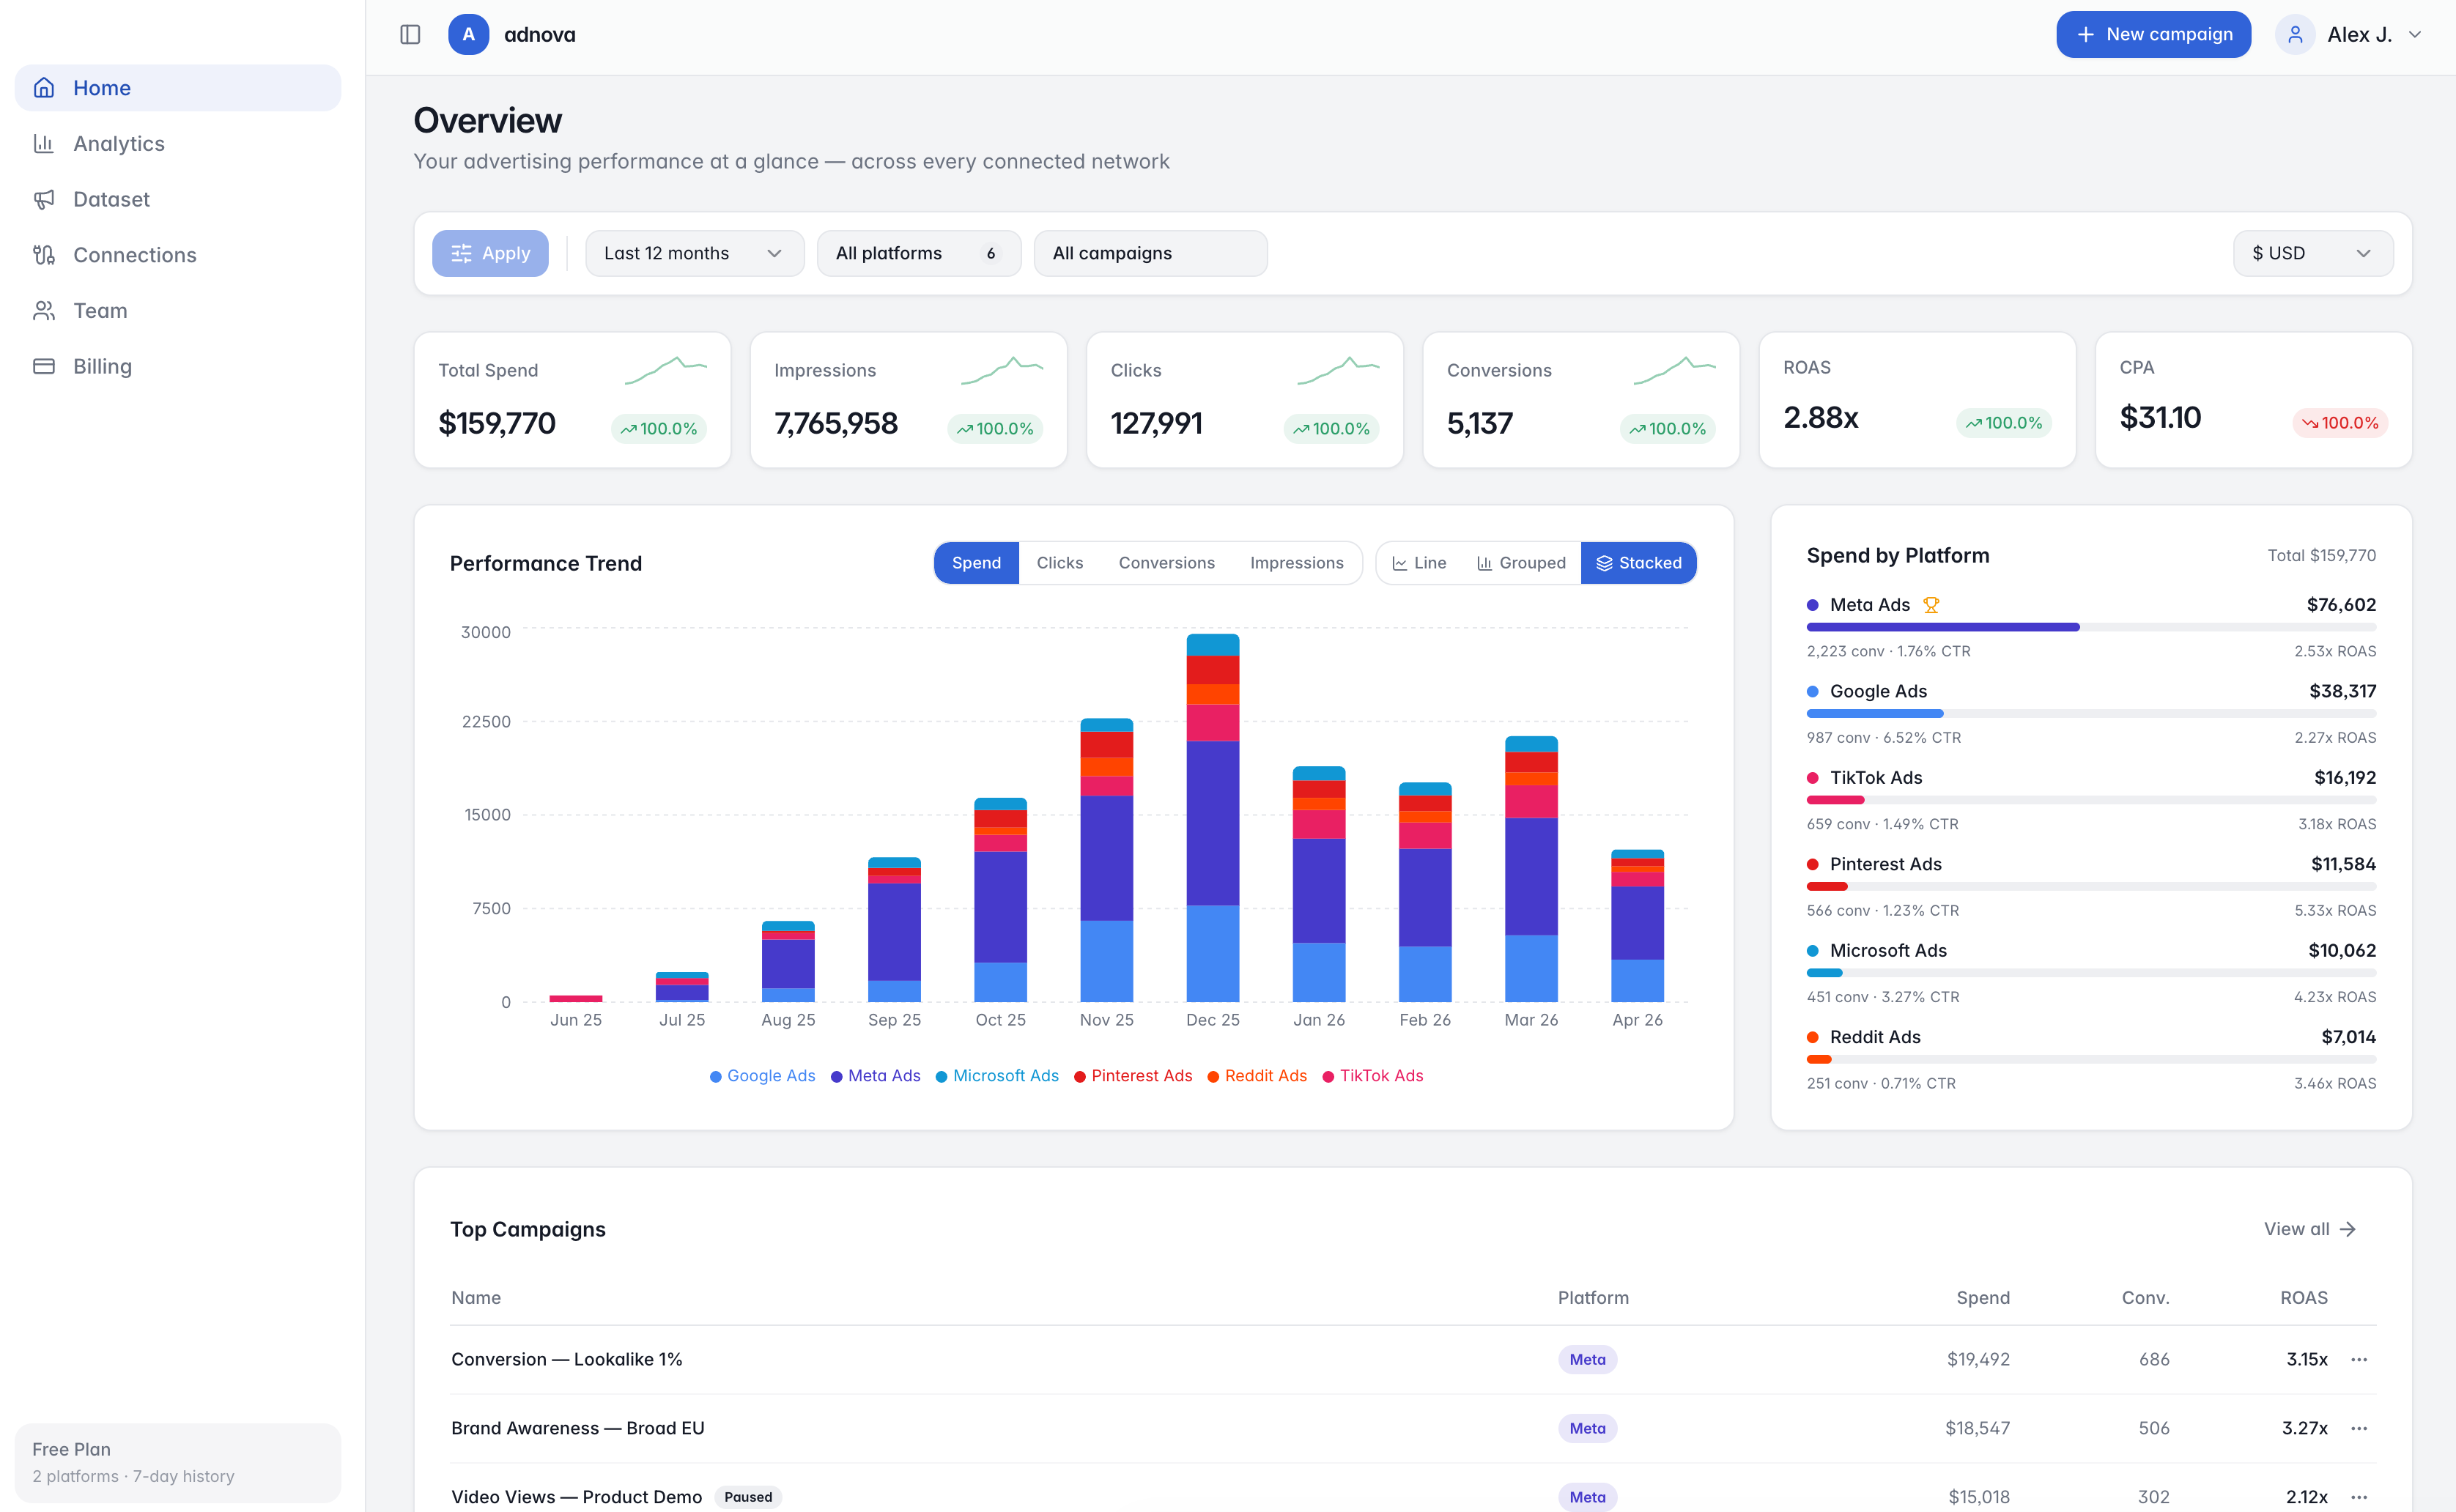Open the more options for Brand Awareness — Broad EU
This screenshot has width=2456, height=1512.
tap(2359, 1428)
